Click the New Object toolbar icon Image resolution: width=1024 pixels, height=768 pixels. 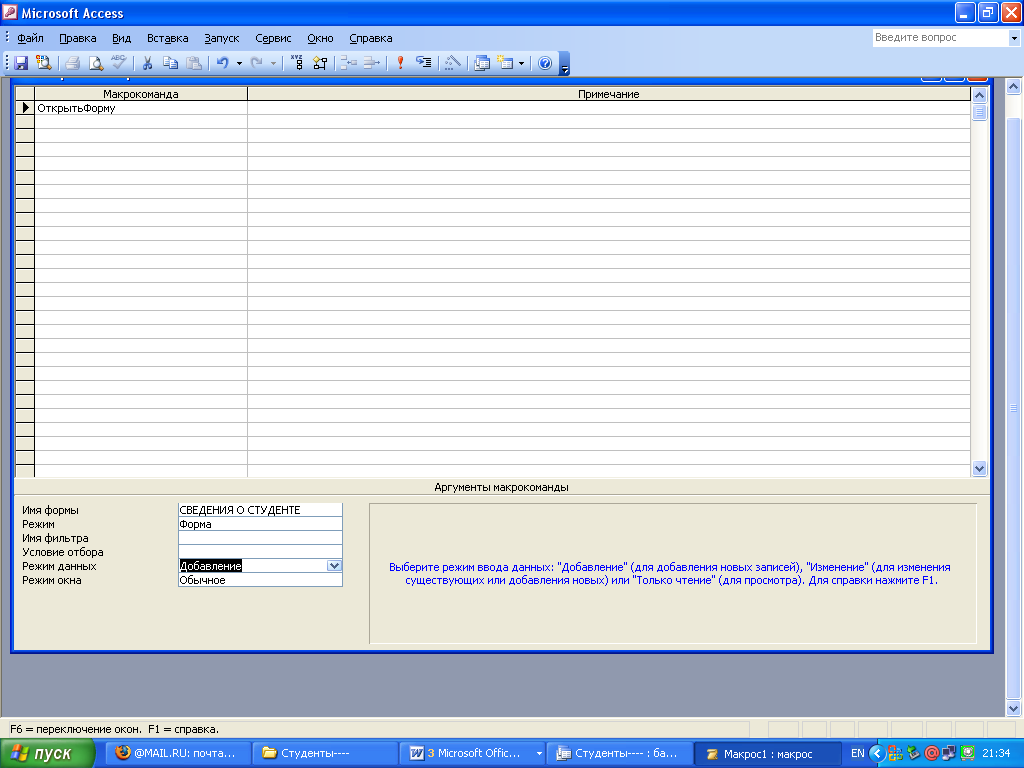(x=505, y=63)
